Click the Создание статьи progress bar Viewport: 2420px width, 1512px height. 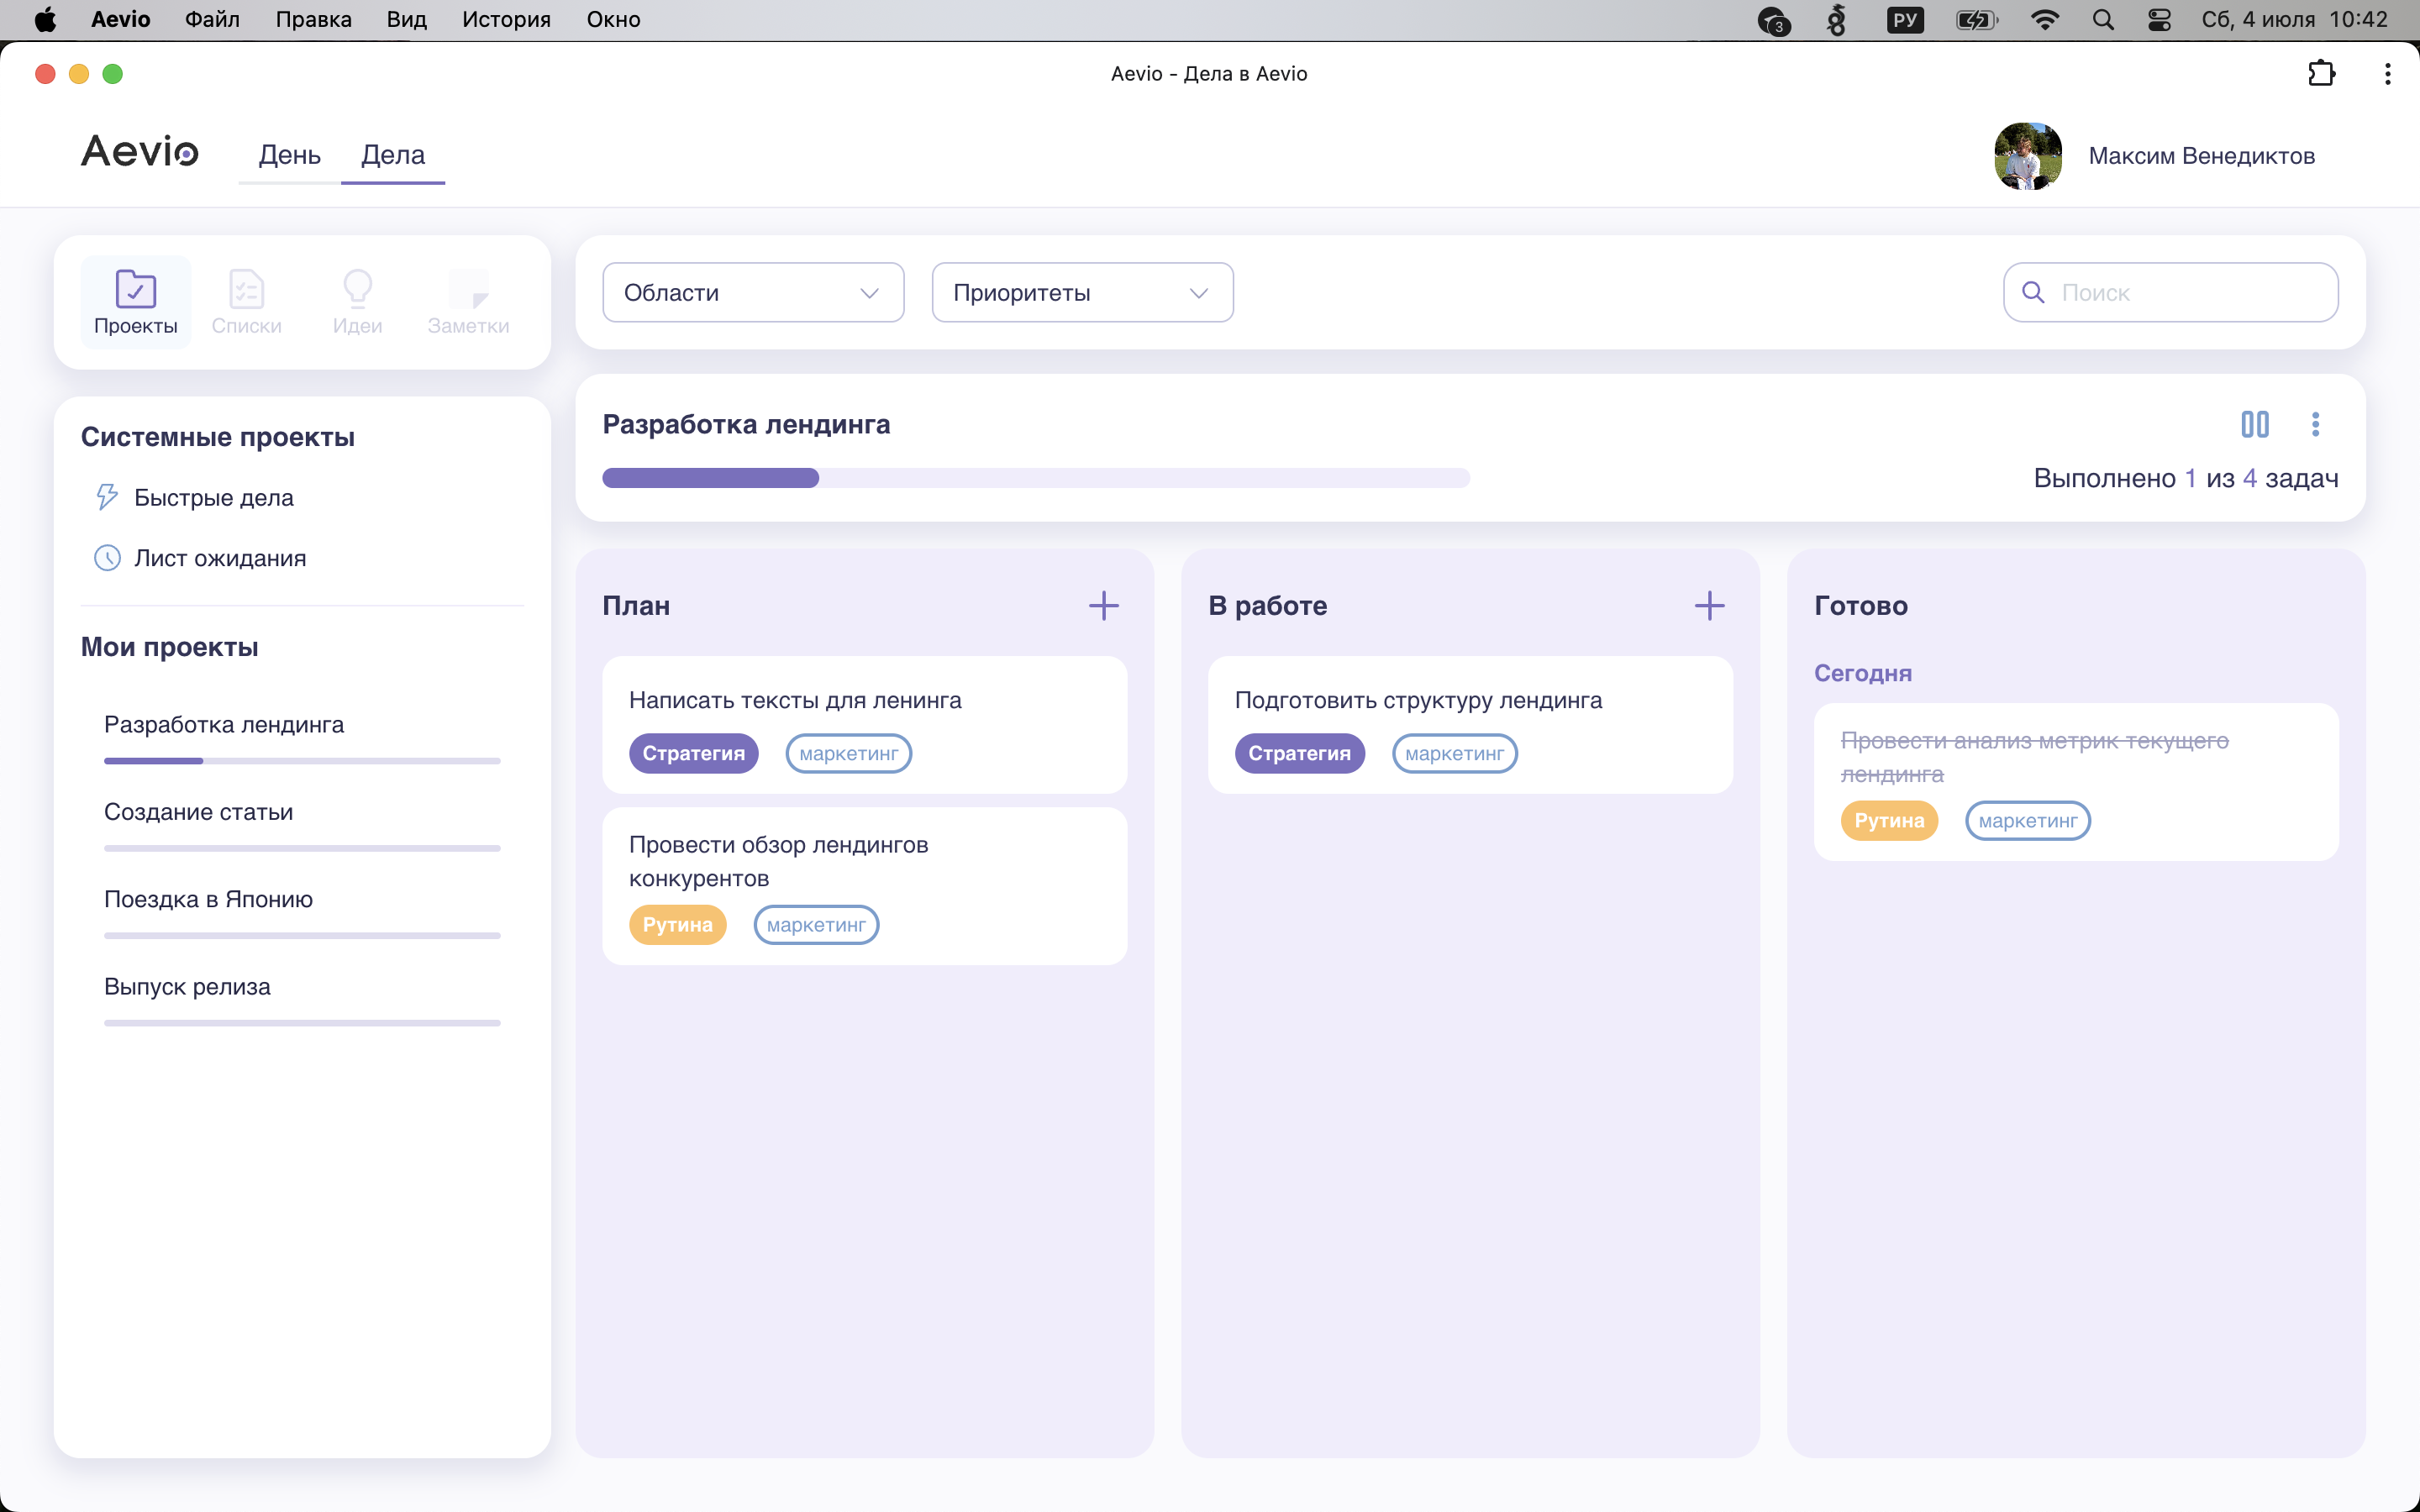coord(302,848)
